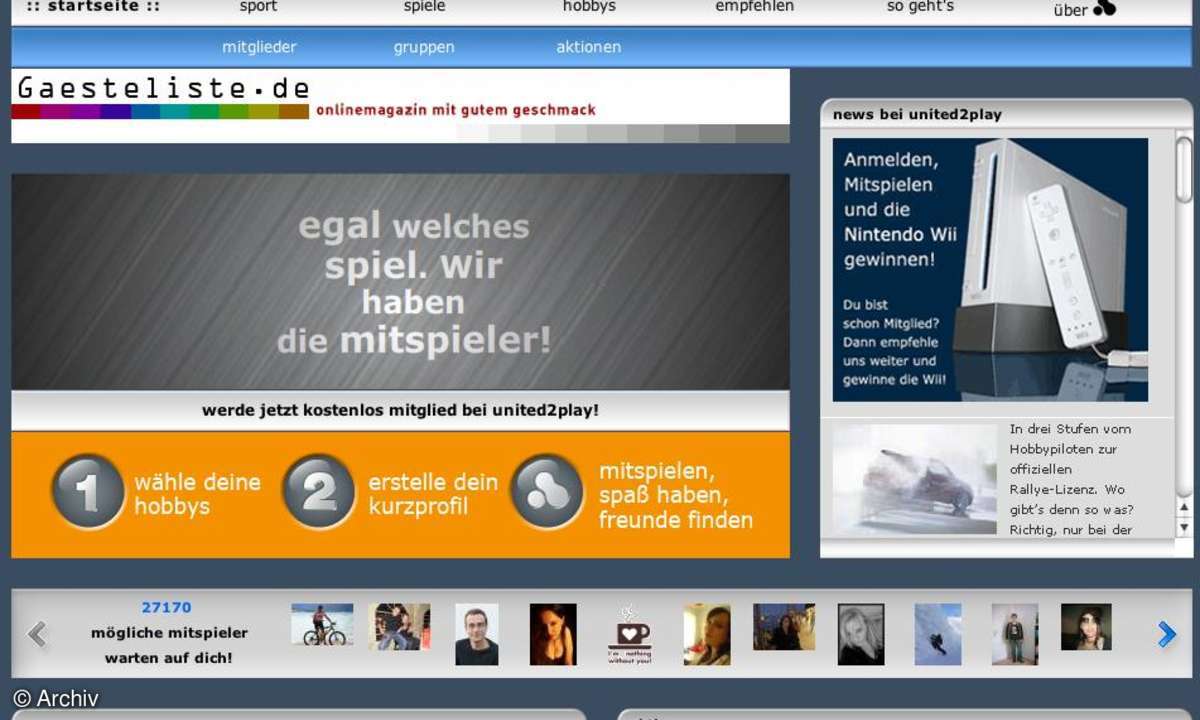
Task: Open the woman in white photo
Action: coord(707,634)
